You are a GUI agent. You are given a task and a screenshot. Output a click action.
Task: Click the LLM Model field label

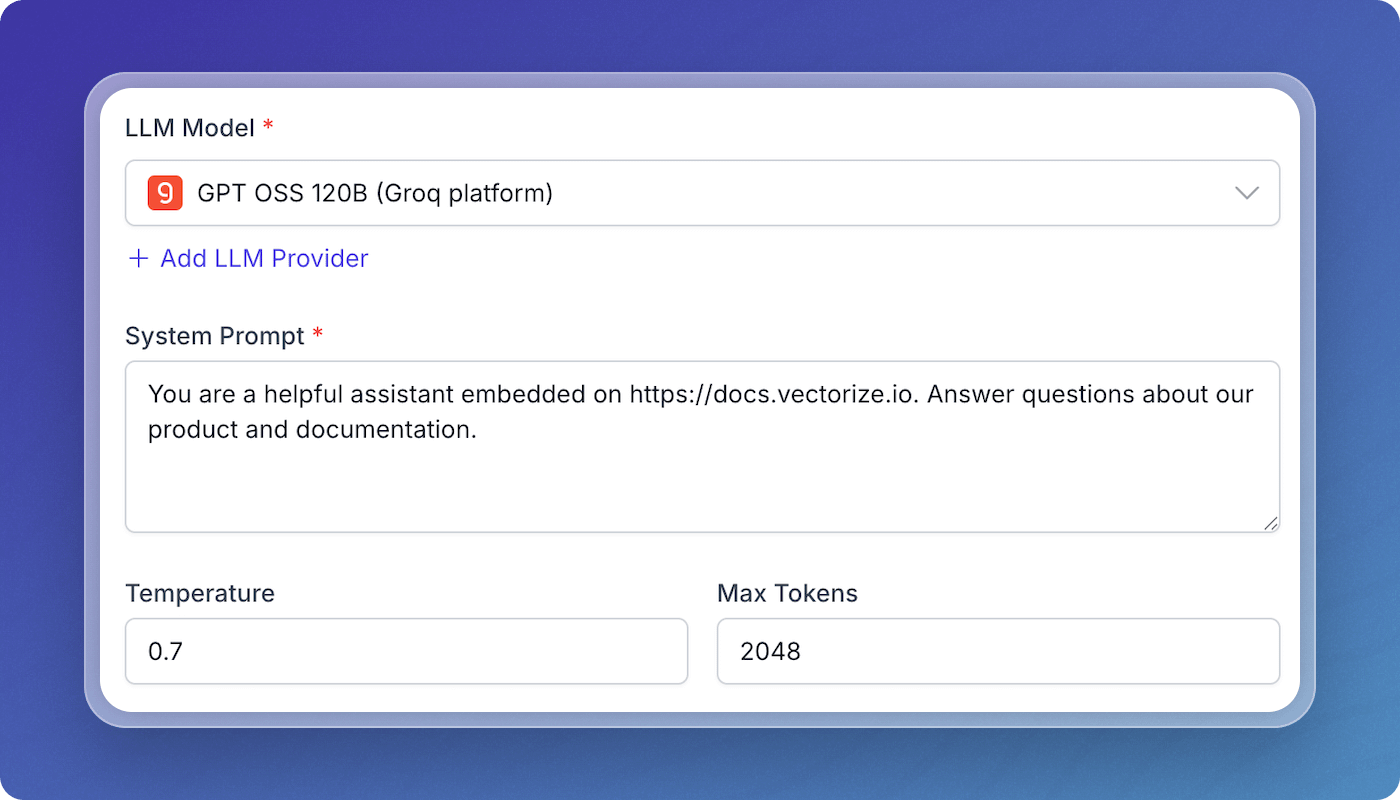(x=190, y=128)
